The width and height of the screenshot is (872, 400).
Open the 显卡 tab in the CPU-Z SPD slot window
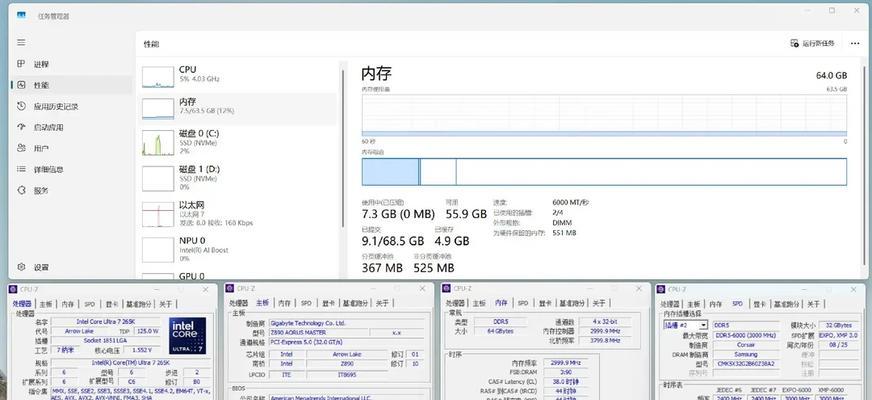(759, 304)
